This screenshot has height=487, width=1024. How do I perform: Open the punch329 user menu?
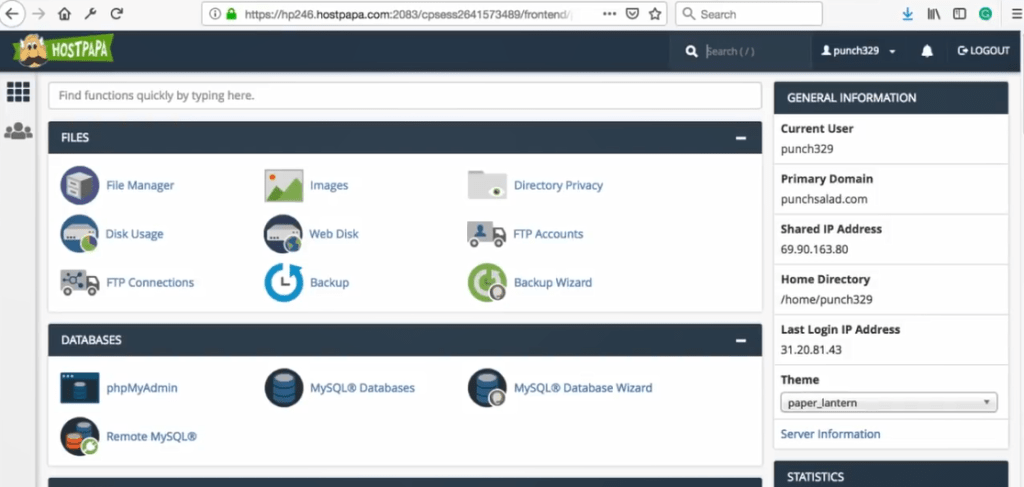(858, 51)
